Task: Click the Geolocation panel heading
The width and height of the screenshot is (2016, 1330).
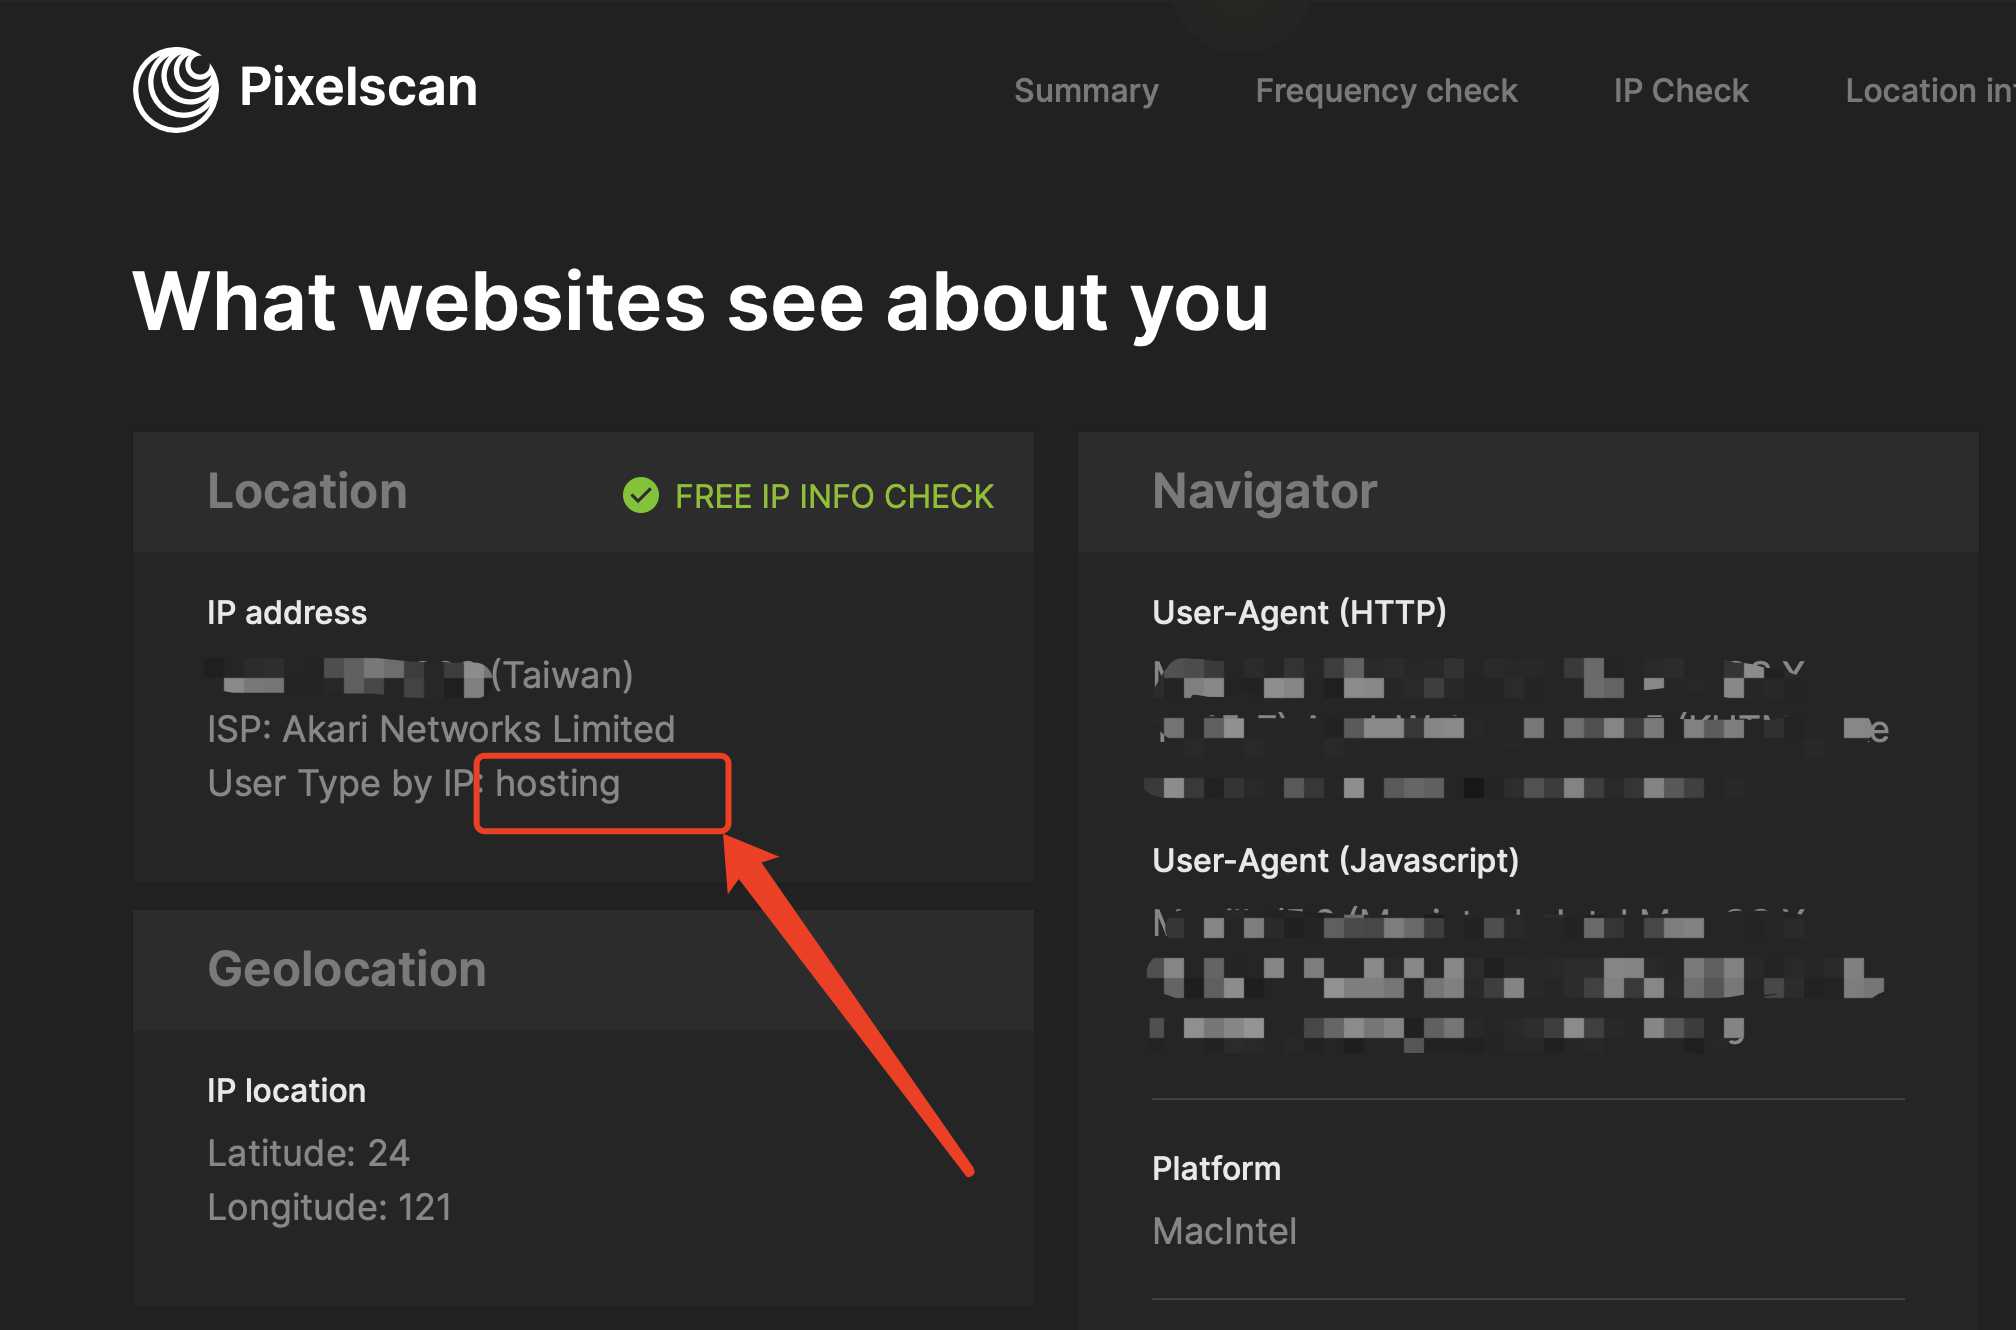Action: (x=346, y=969)
